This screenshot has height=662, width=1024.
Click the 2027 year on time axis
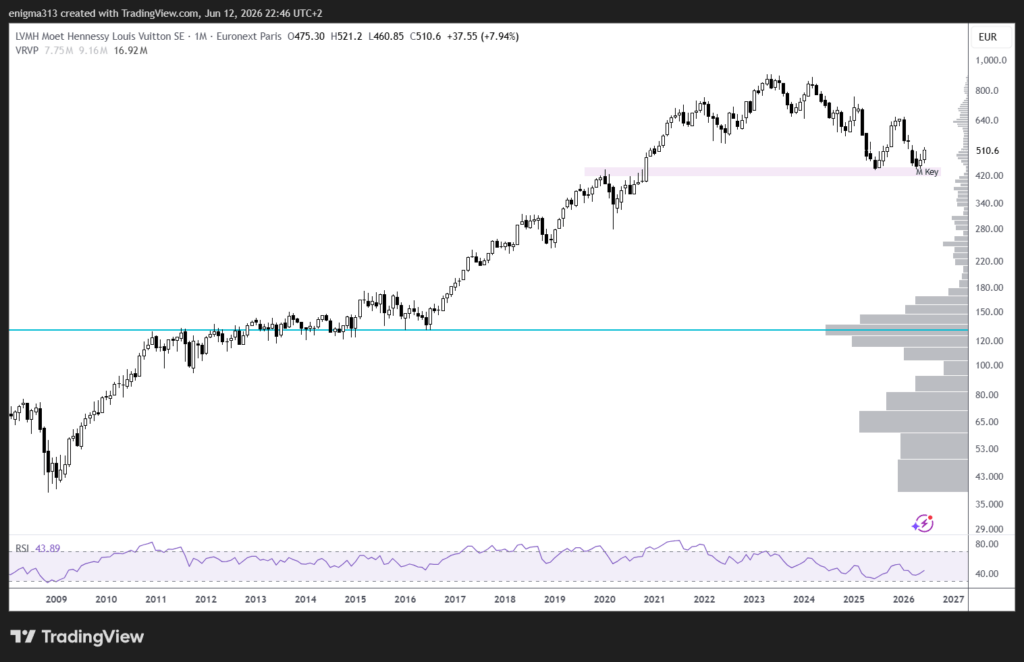coord(953,599)
